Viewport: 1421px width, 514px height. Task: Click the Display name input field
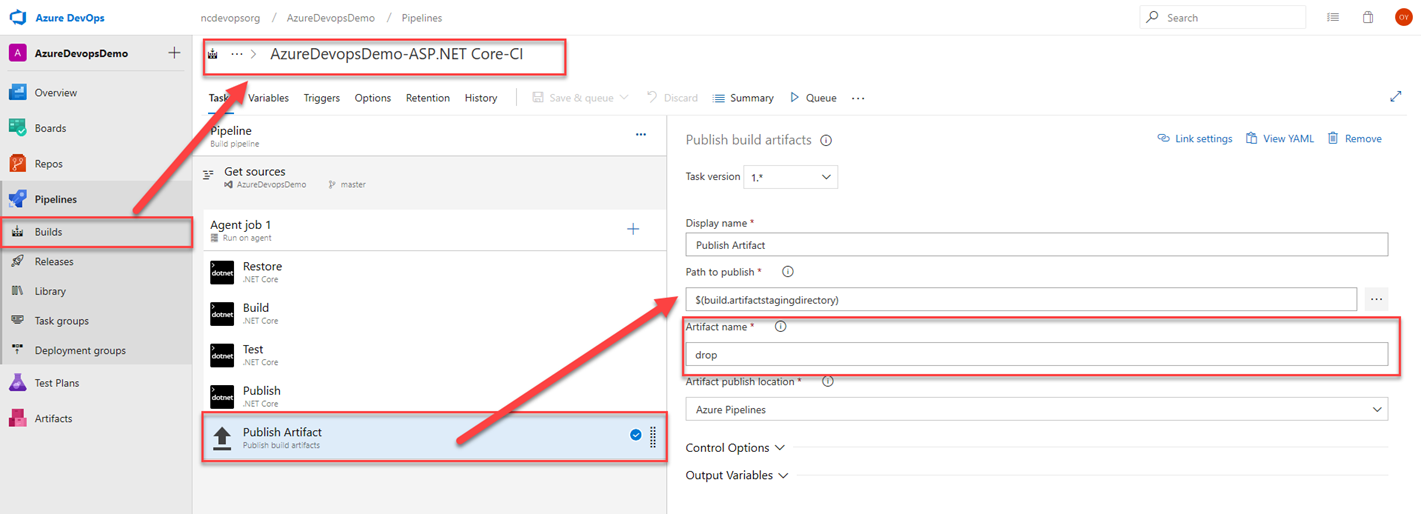click(1037, 245)
